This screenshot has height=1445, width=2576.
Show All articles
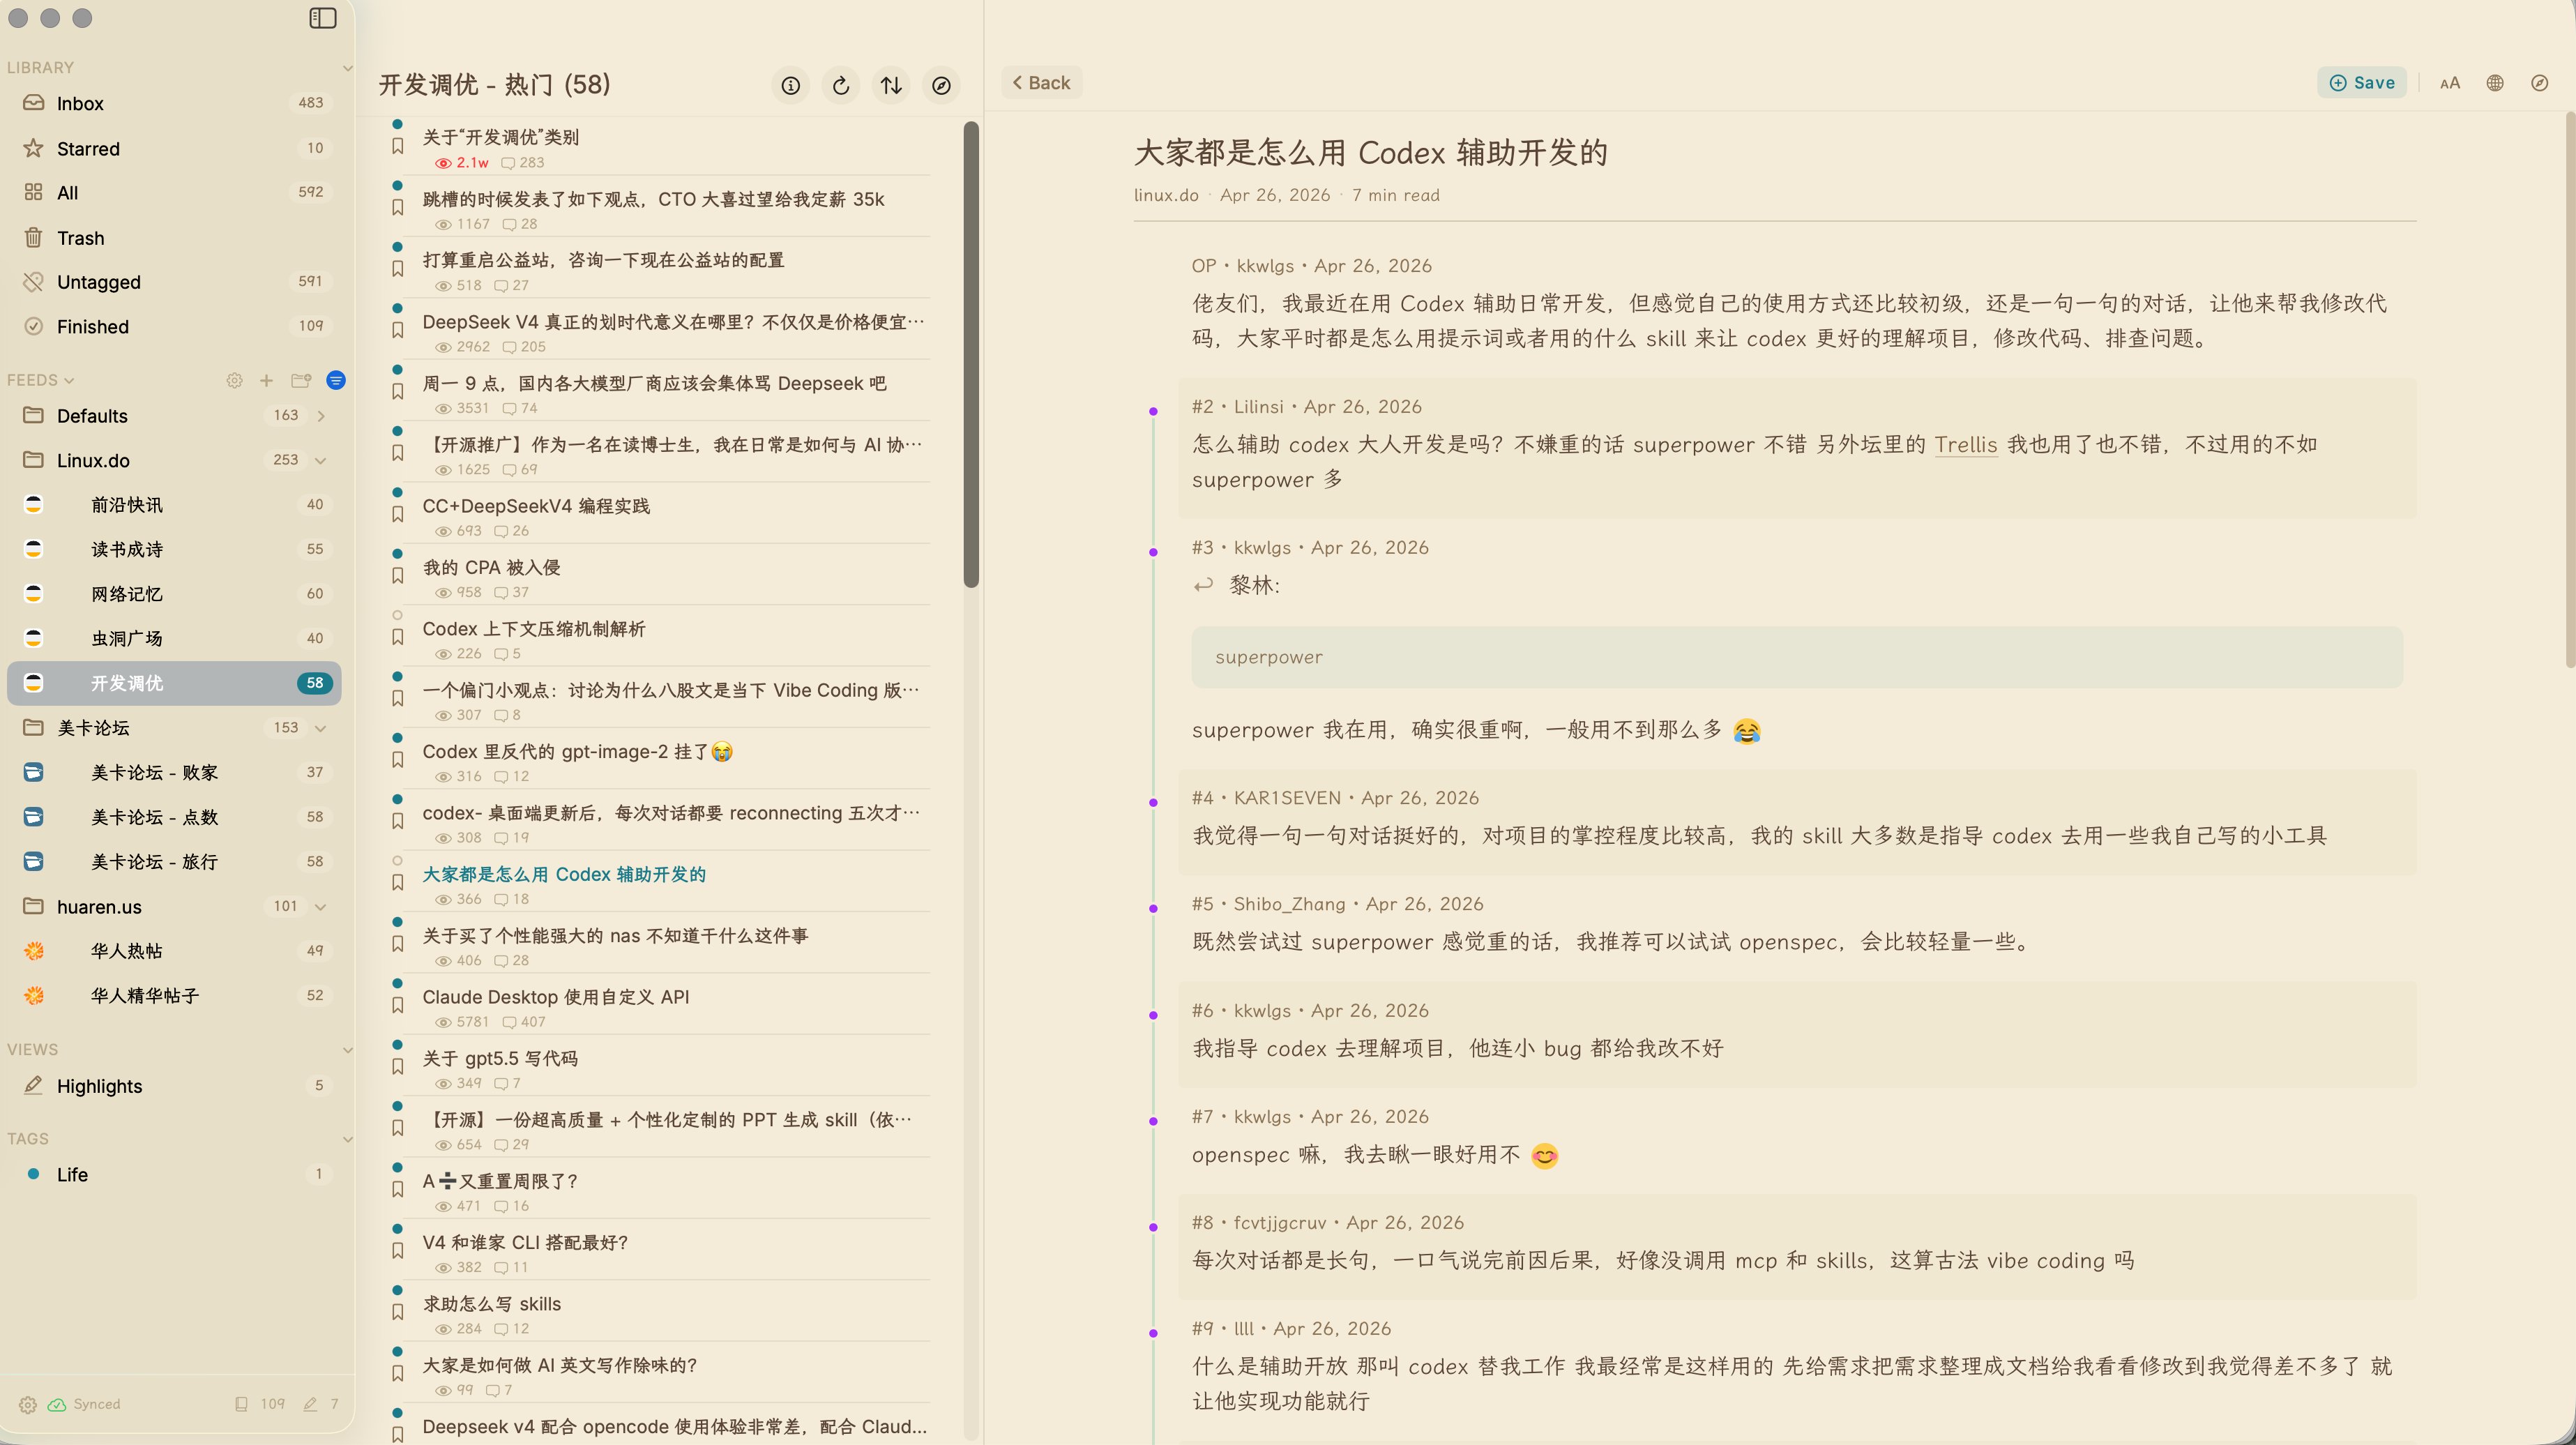tap(174, 193)
